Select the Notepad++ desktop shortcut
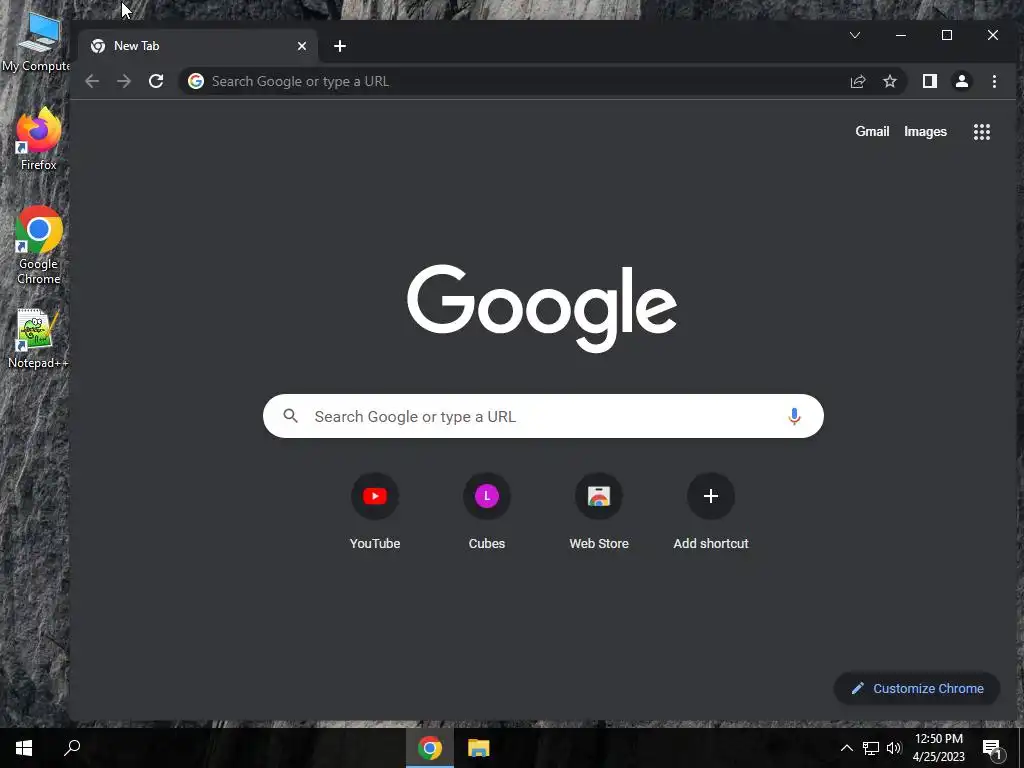Image resolution: width=1024 pixels, height=768 pixels. click(38, 338)
